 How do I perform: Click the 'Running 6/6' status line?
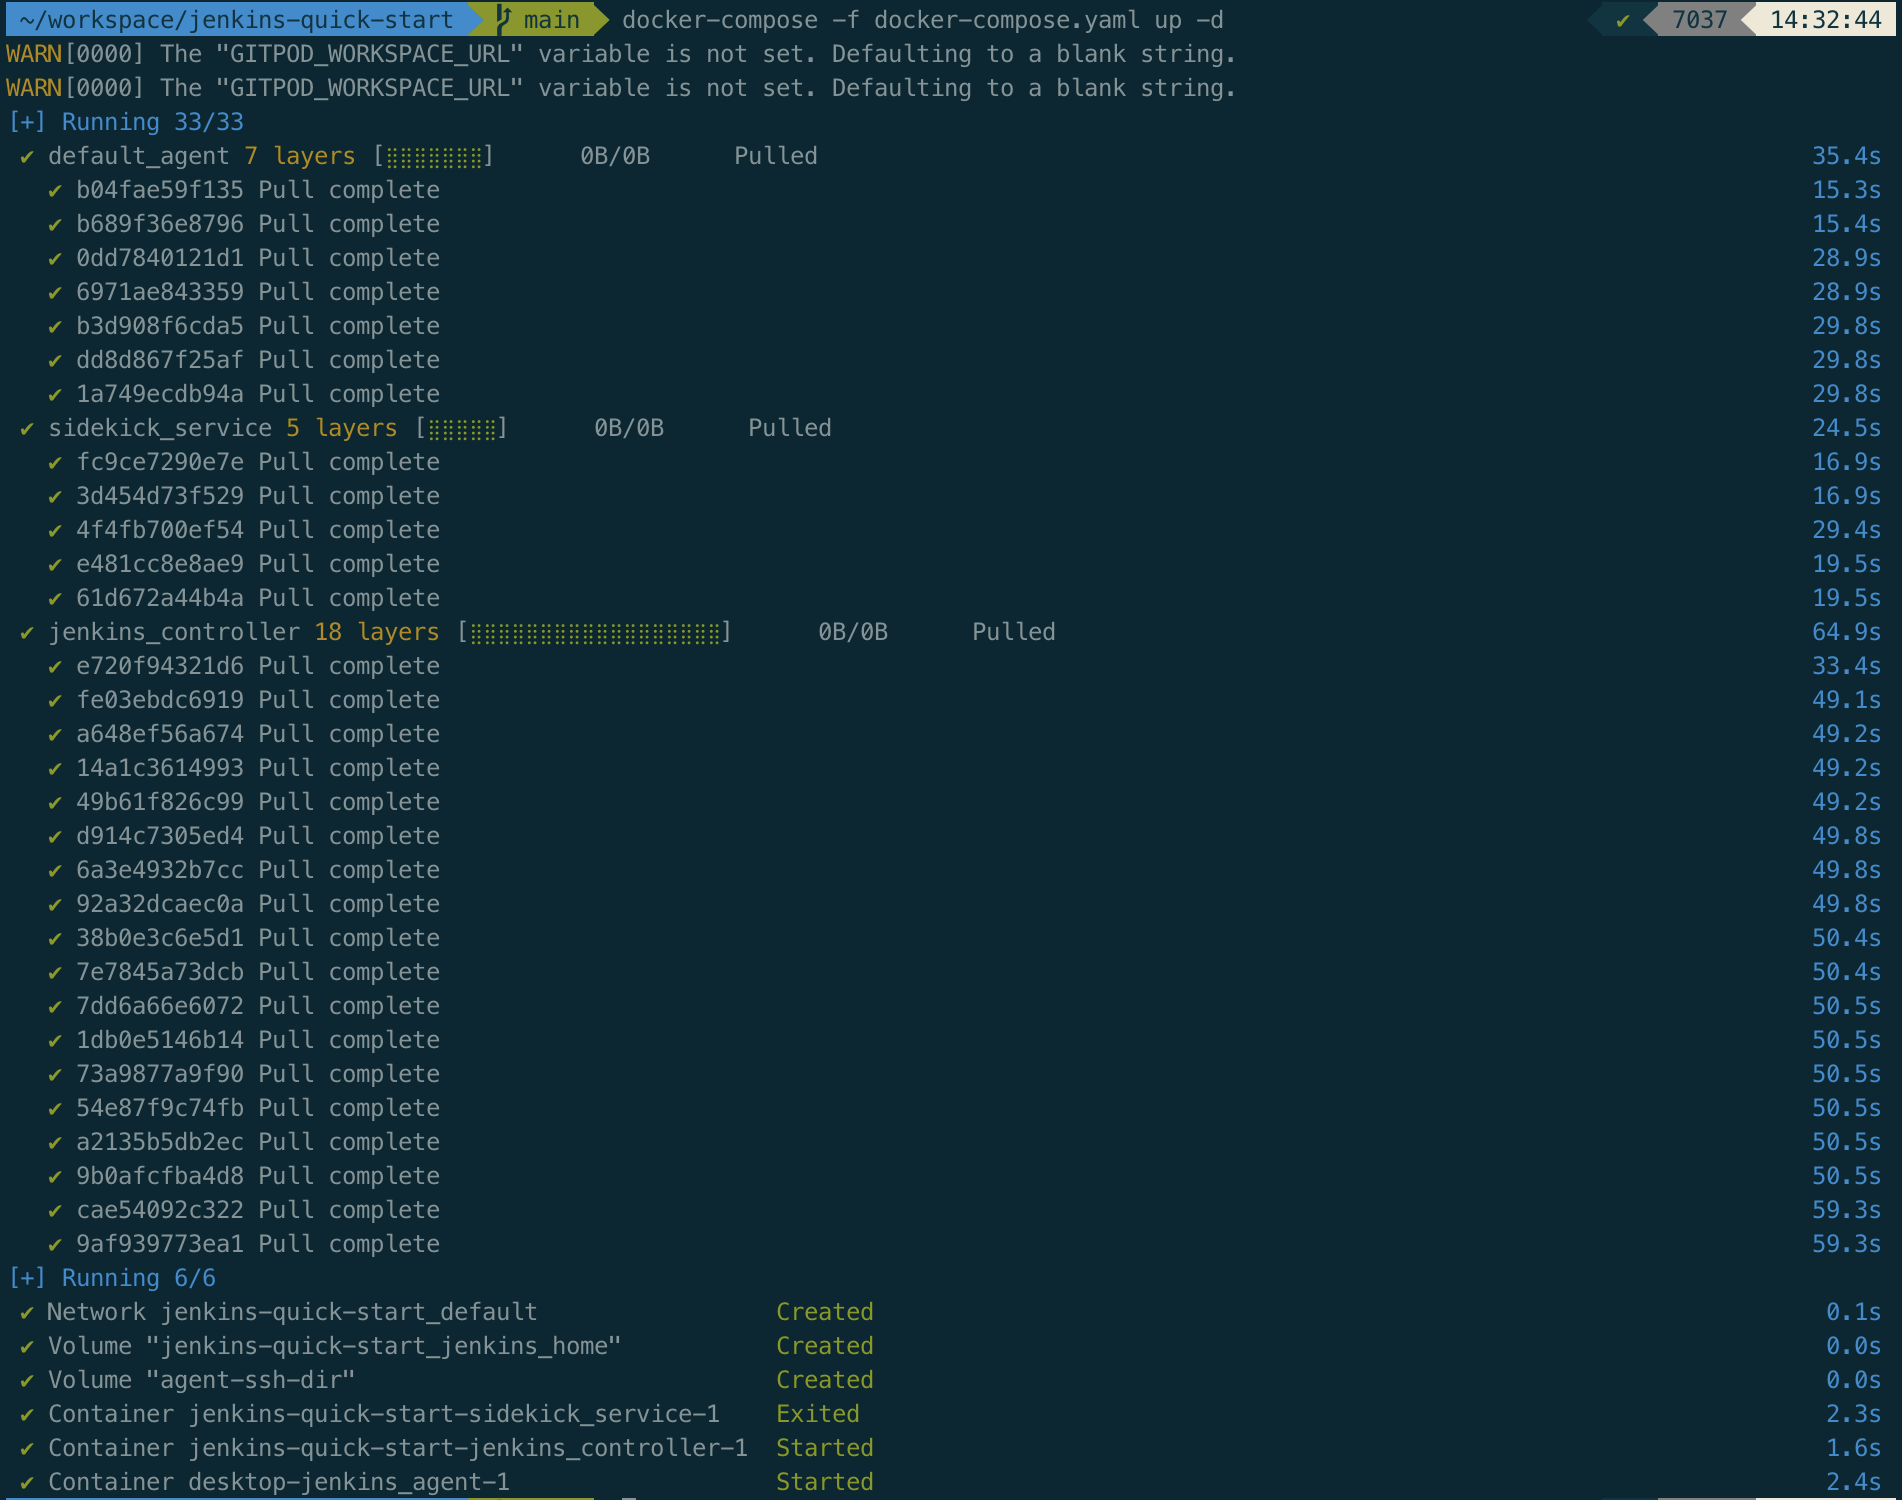tap(112, 1278)
